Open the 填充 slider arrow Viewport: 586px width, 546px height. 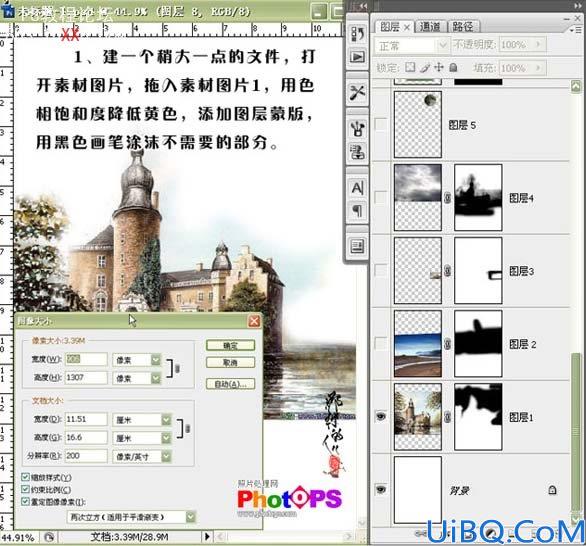(539, 68)
